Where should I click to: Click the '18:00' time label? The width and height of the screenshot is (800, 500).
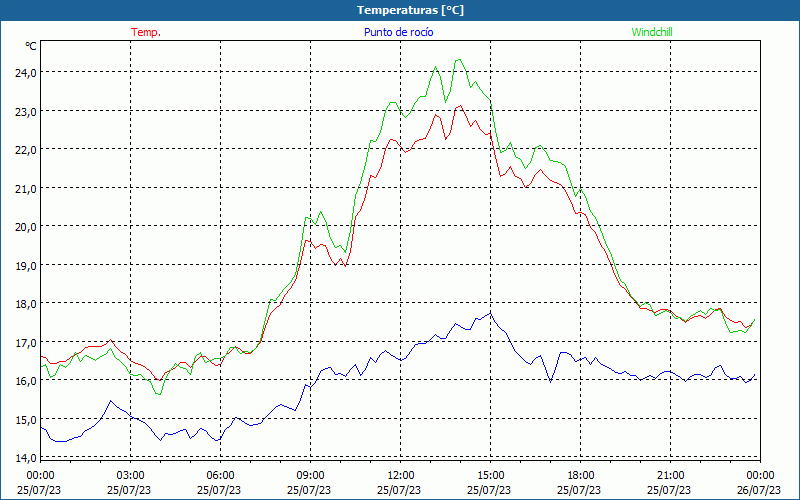[581, 476]
